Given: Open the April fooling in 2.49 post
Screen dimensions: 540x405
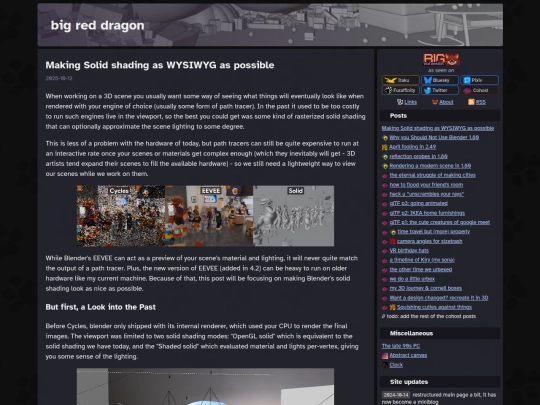Looking at the screenshot, I should (x=412, y=147).
